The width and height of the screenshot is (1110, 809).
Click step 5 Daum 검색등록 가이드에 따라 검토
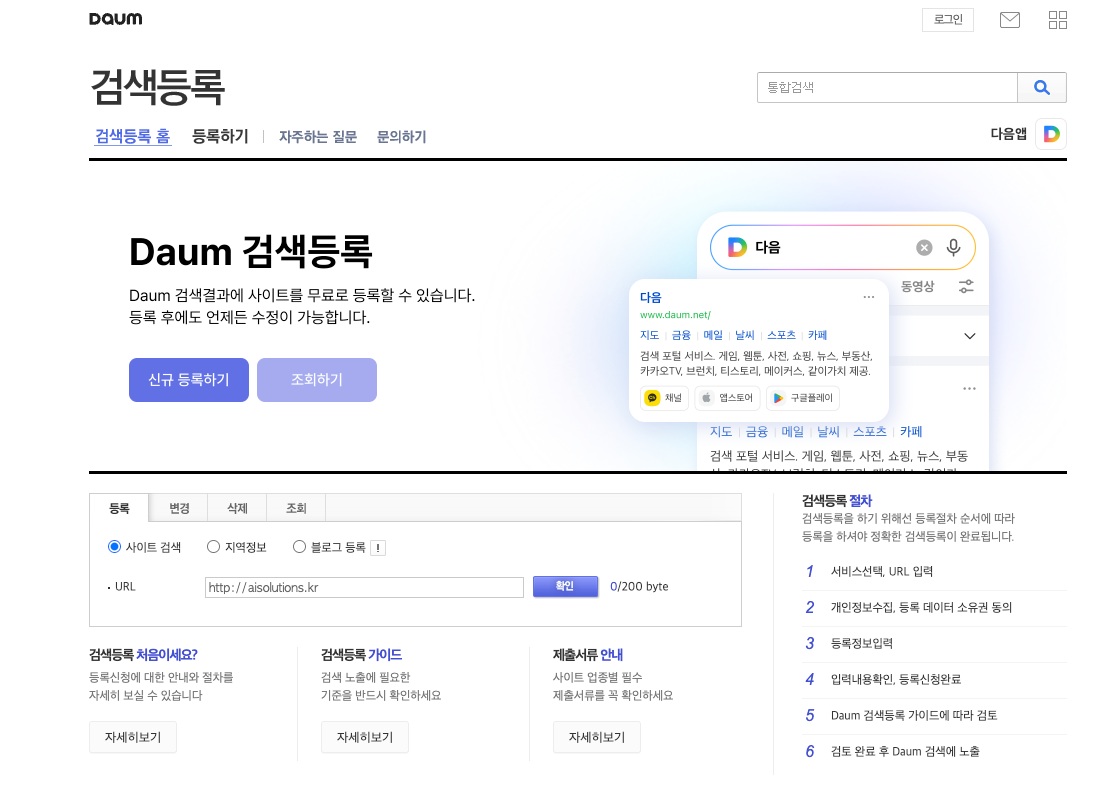coord(913,716)
